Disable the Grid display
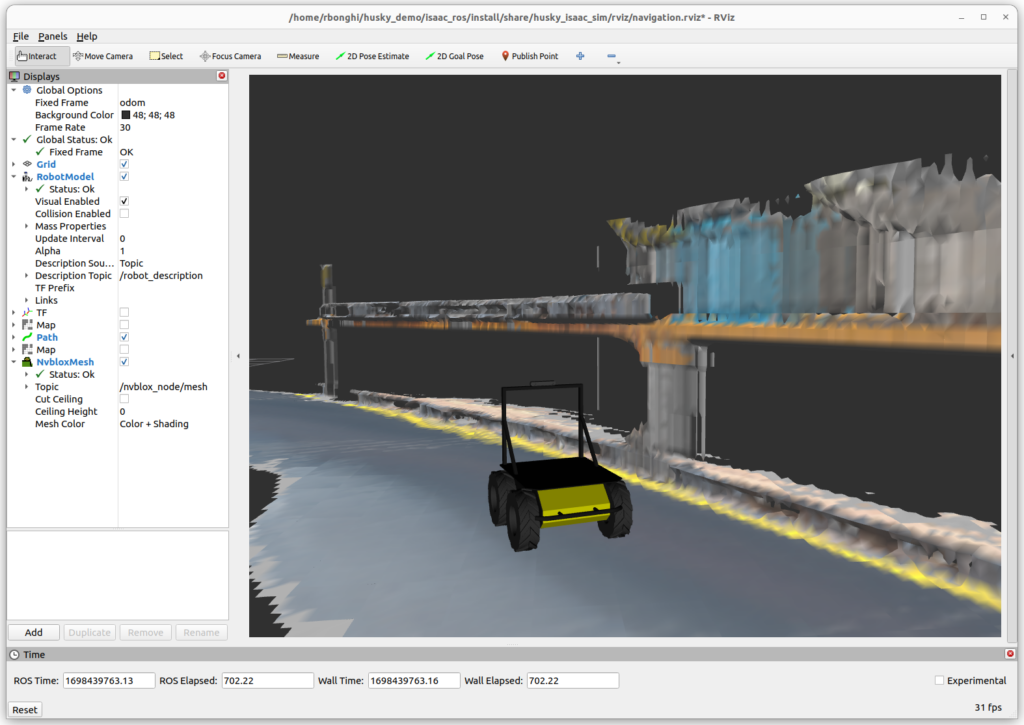Image resolution: width=1024 pixels, height=725 pixels. (123, 164)
